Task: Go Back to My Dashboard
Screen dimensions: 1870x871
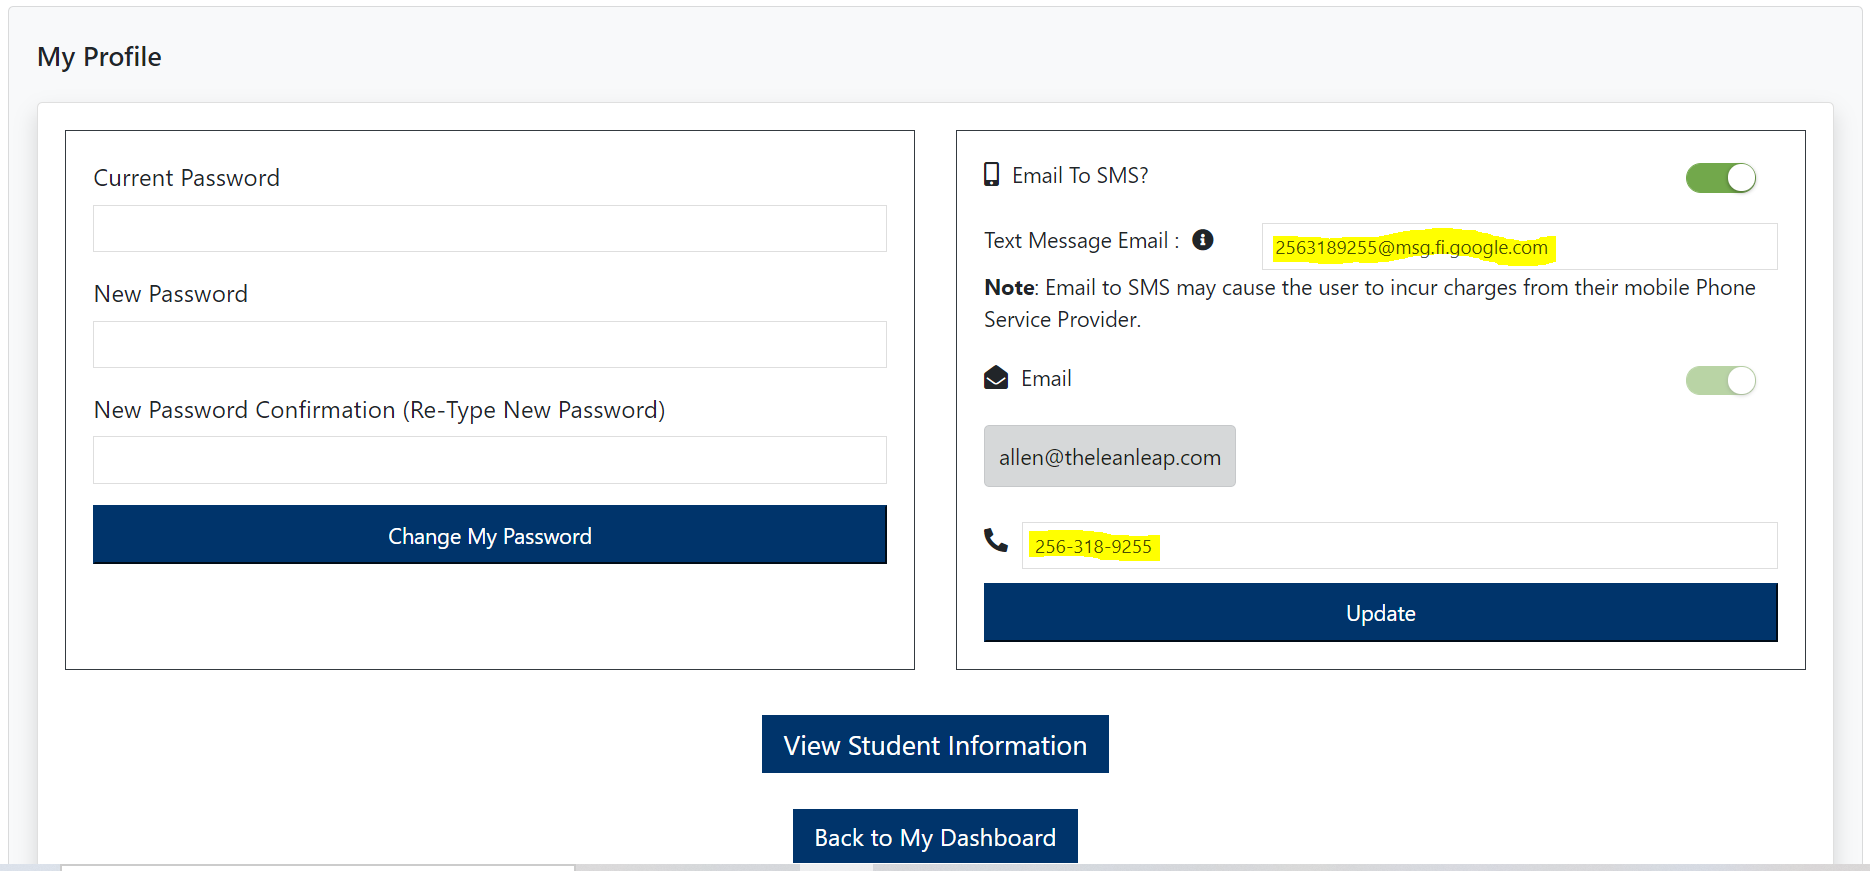Action: [935, 837]
